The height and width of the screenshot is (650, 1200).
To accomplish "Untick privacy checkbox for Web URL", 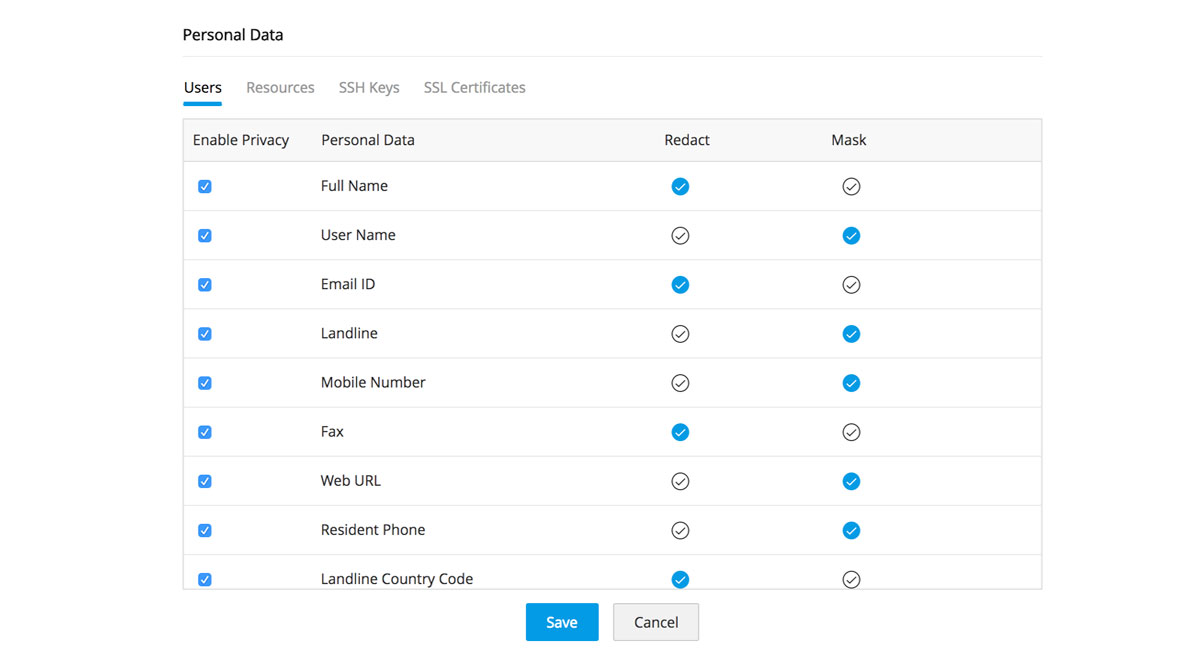I will [205, 481].
